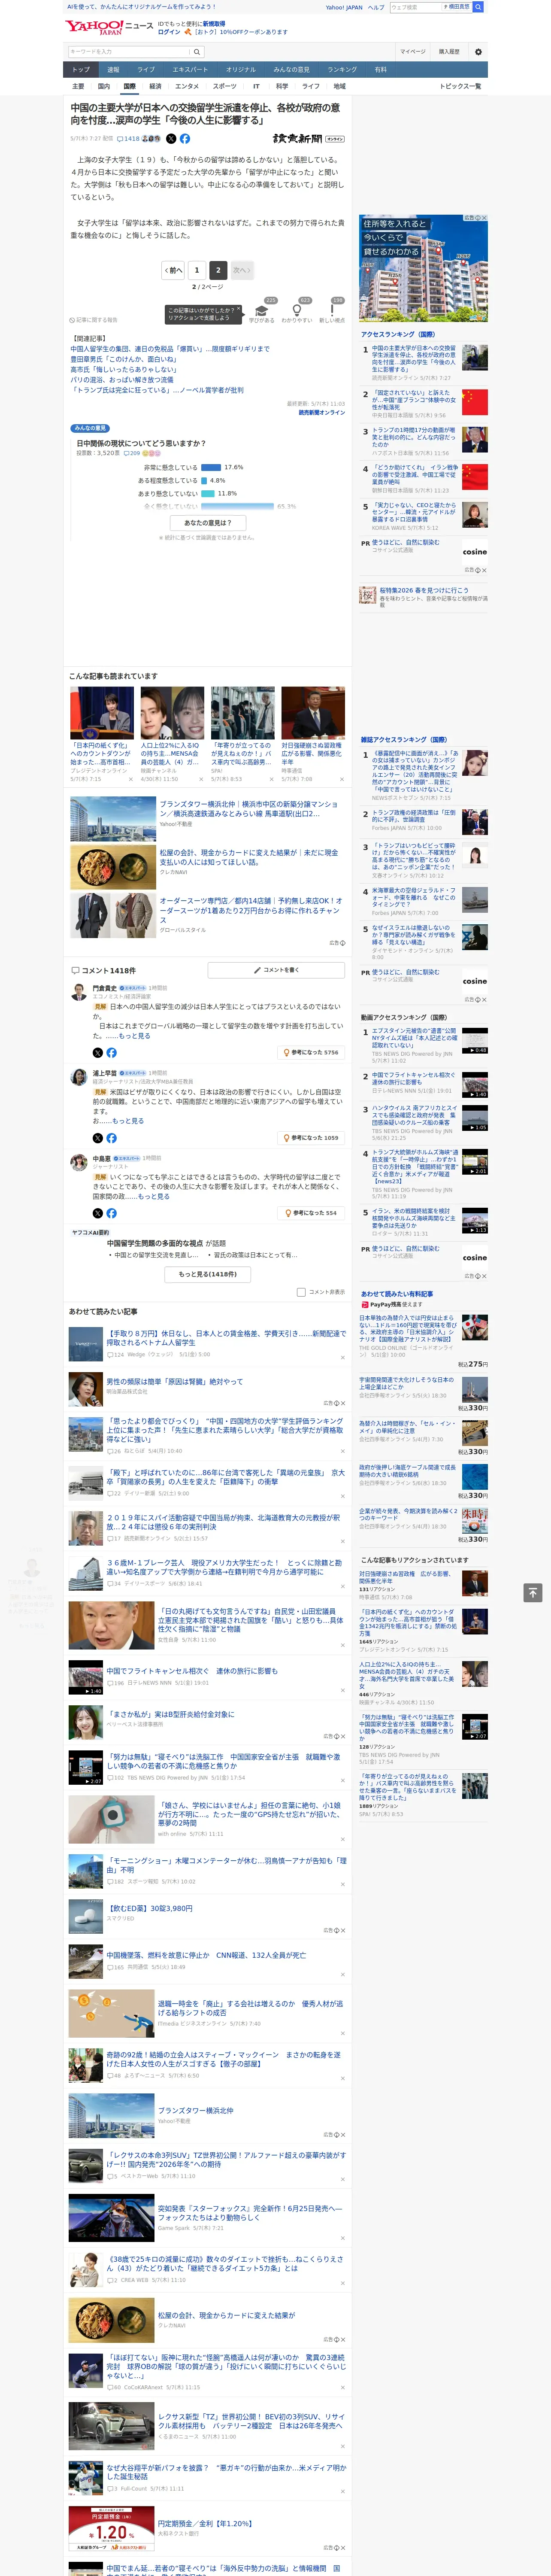The image size is (551, 2576).
Task: Share 浦上早苗's comment on Facebook
Action: tap(111, 1138)
